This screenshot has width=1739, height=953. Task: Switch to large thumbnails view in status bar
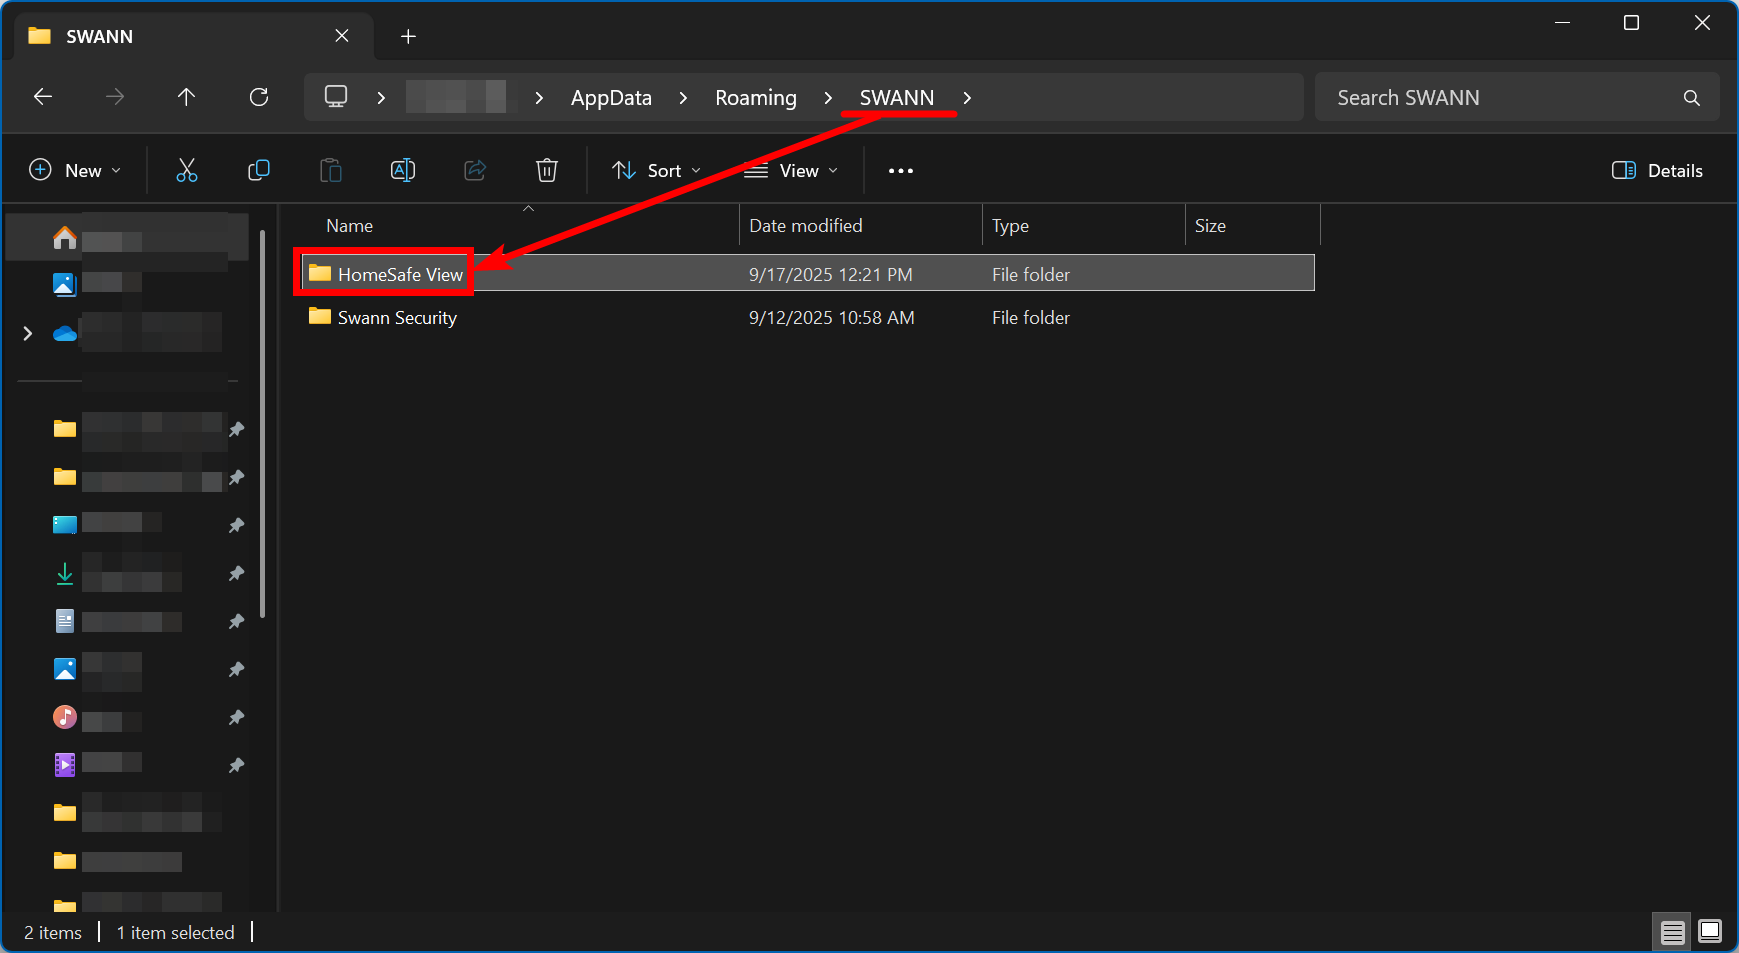1710,932
